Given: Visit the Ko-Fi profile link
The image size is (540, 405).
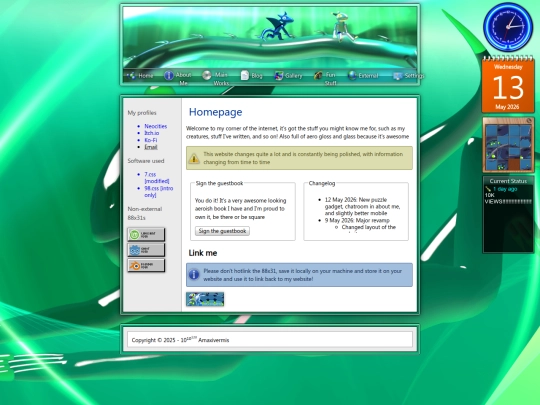Looking at the screenshot, I should click(150, 140).
